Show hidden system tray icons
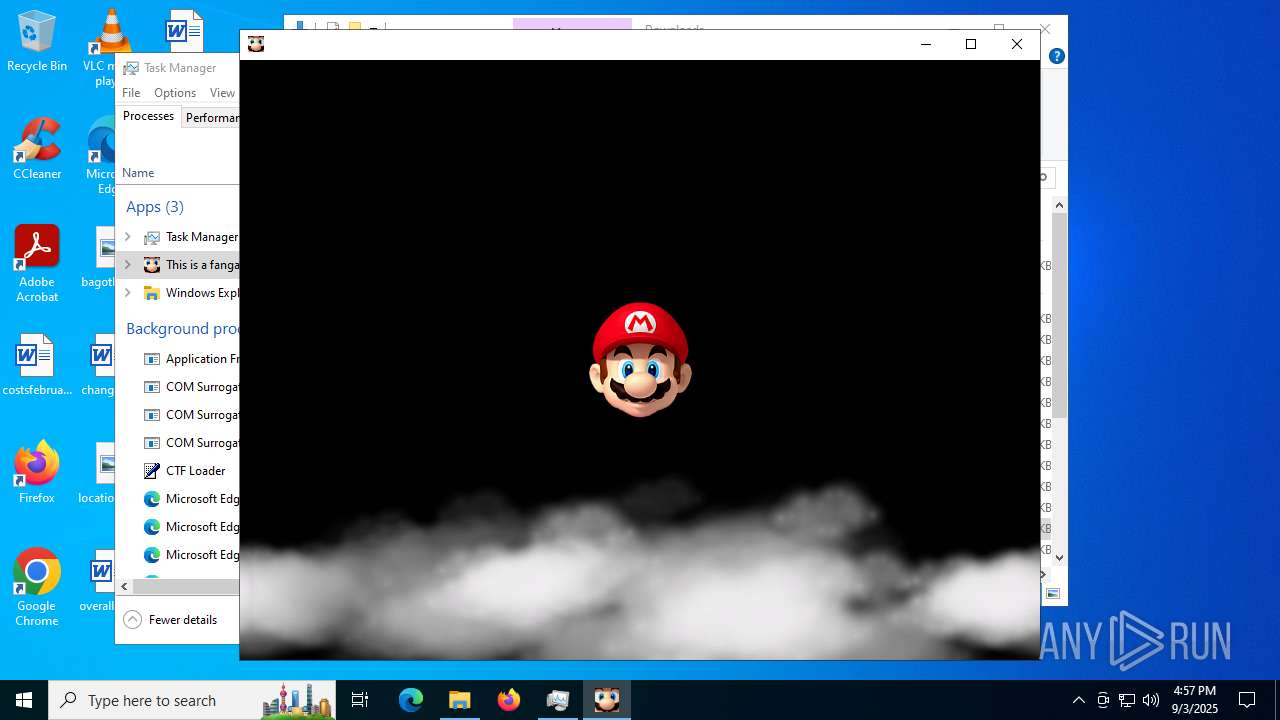The height and width of the screenshot is (720, 1280). point(1078,700)
